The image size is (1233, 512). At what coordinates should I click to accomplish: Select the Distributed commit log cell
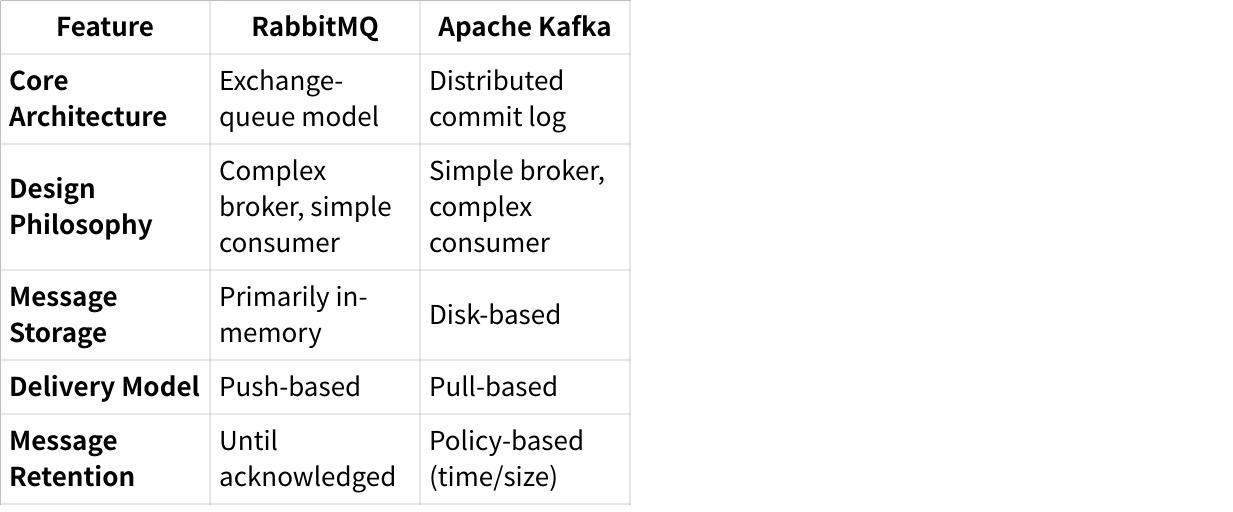click(x=497, y=99)
